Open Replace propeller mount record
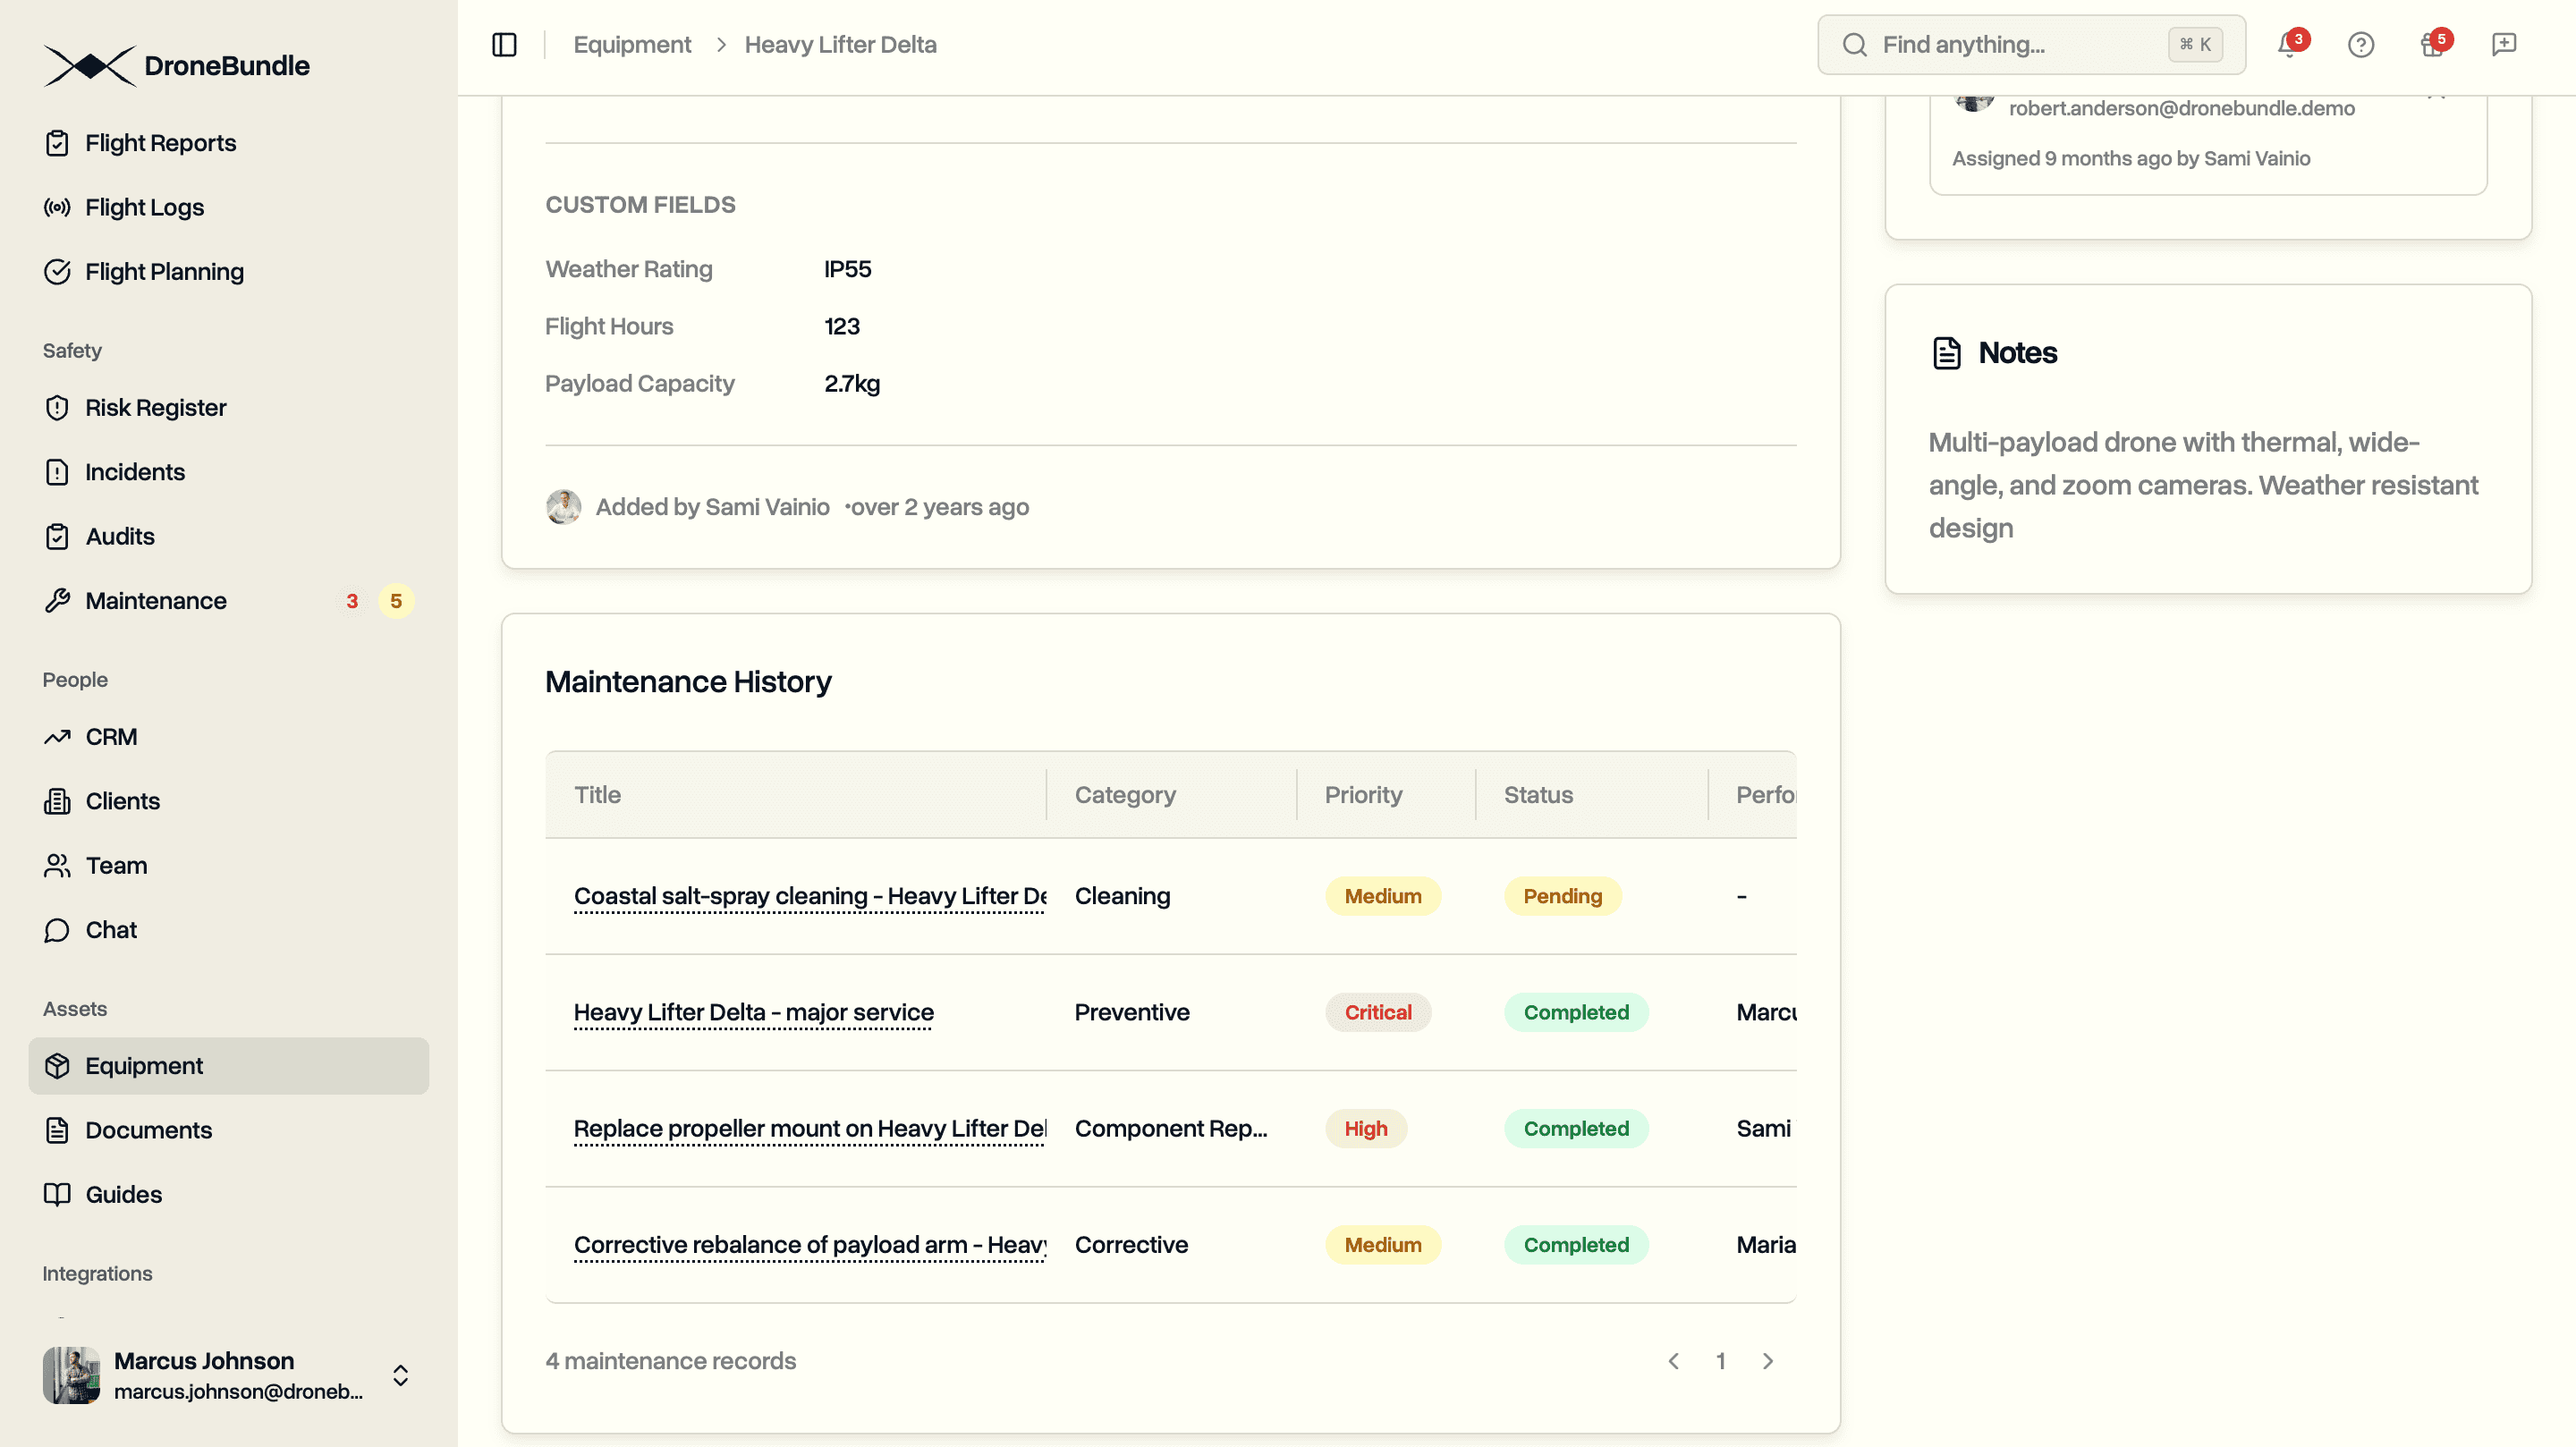Viewport: 2576px width, 1447px height. [x=810, y=1128]
